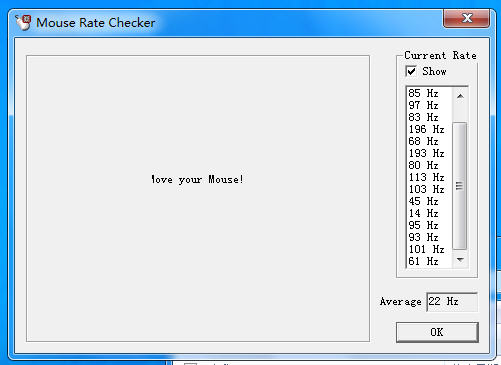
Task: Uncheck the Show checkbox
Action: pos(411,71)
